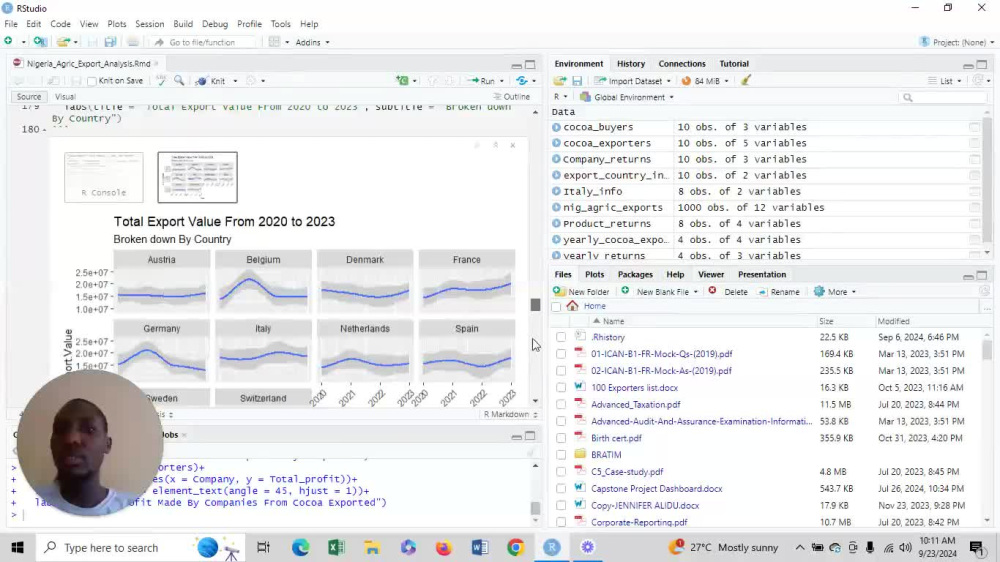Click the refresh icon in Environment pane
1000x562 pixels.
[978, 81]
